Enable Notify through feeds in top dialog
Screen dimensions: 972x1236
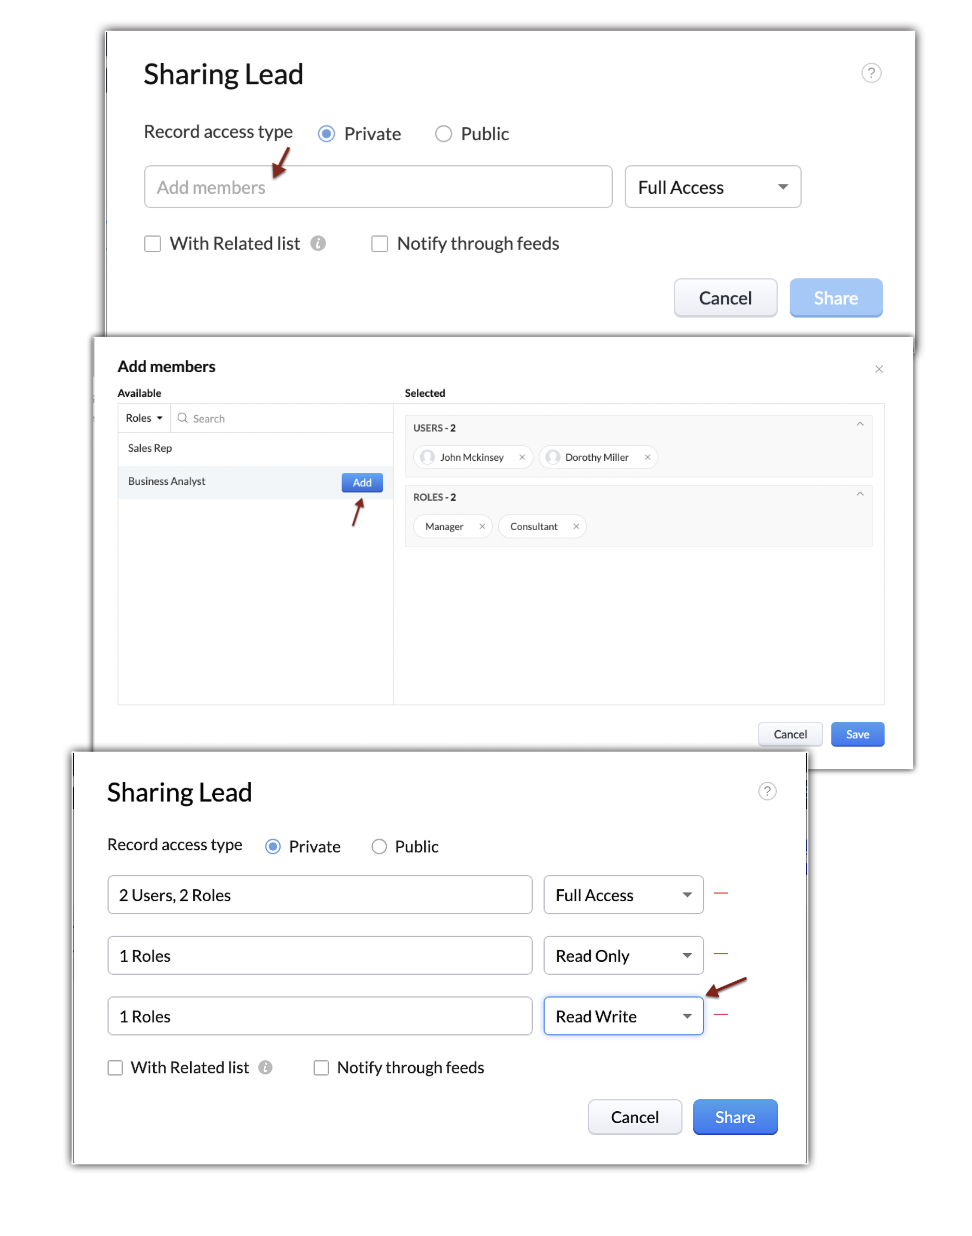380,244
